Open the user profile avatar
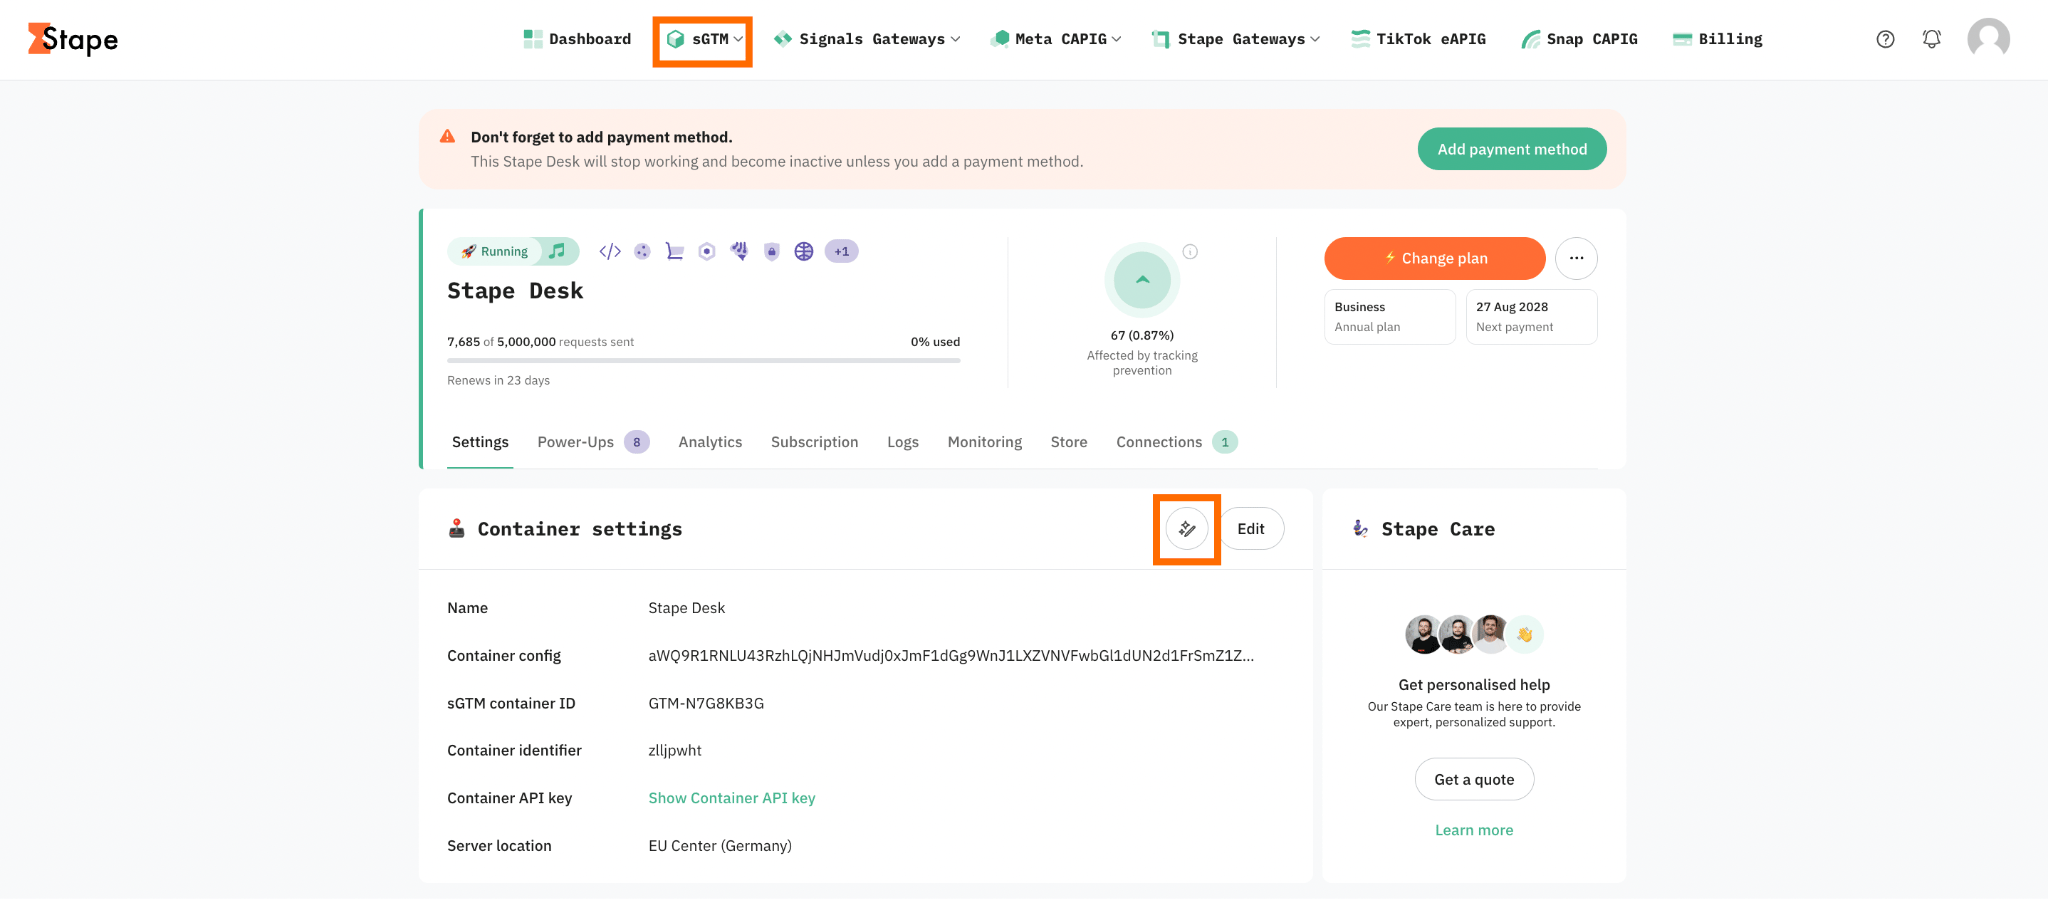The image size is (2048, 899). click(x=1988, y=39)
